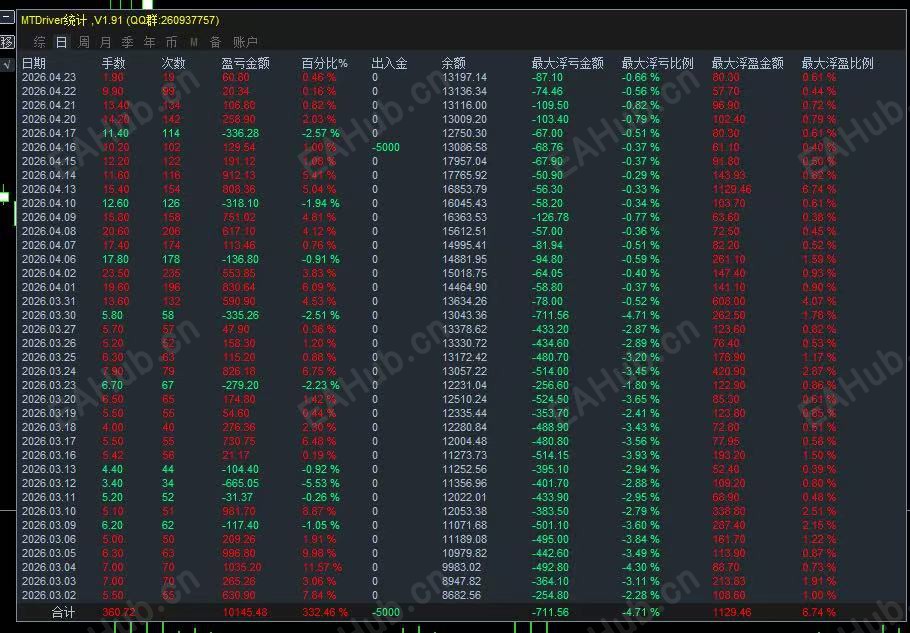Click the 合计 totals row label
The image size is (910, 633).
click(63, 612)
